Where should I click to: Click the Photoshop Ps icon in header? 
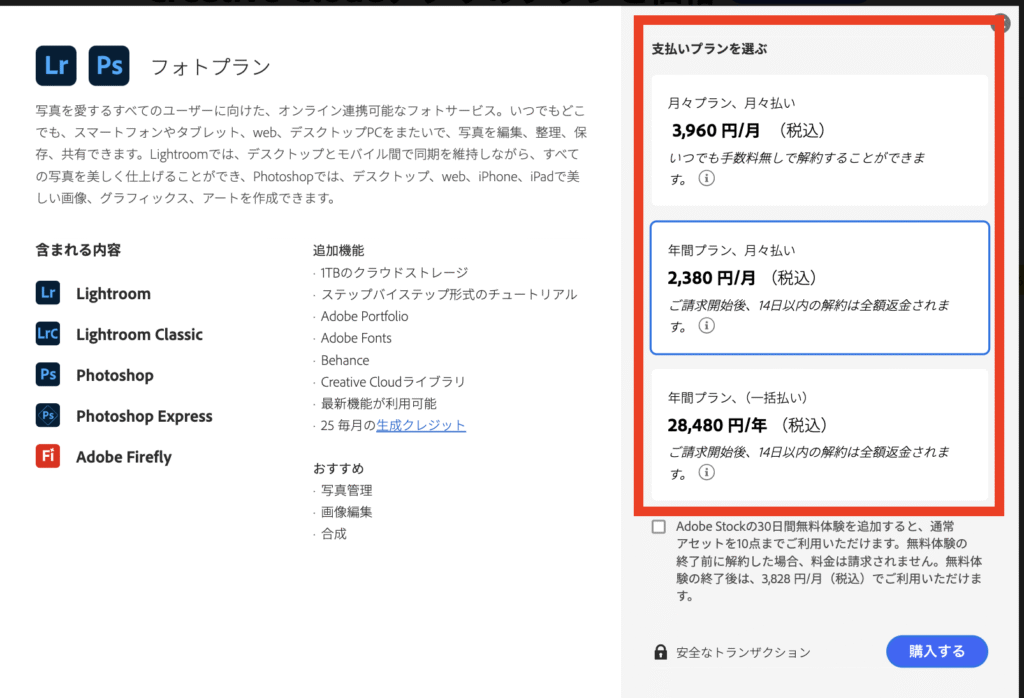[109, 65]
